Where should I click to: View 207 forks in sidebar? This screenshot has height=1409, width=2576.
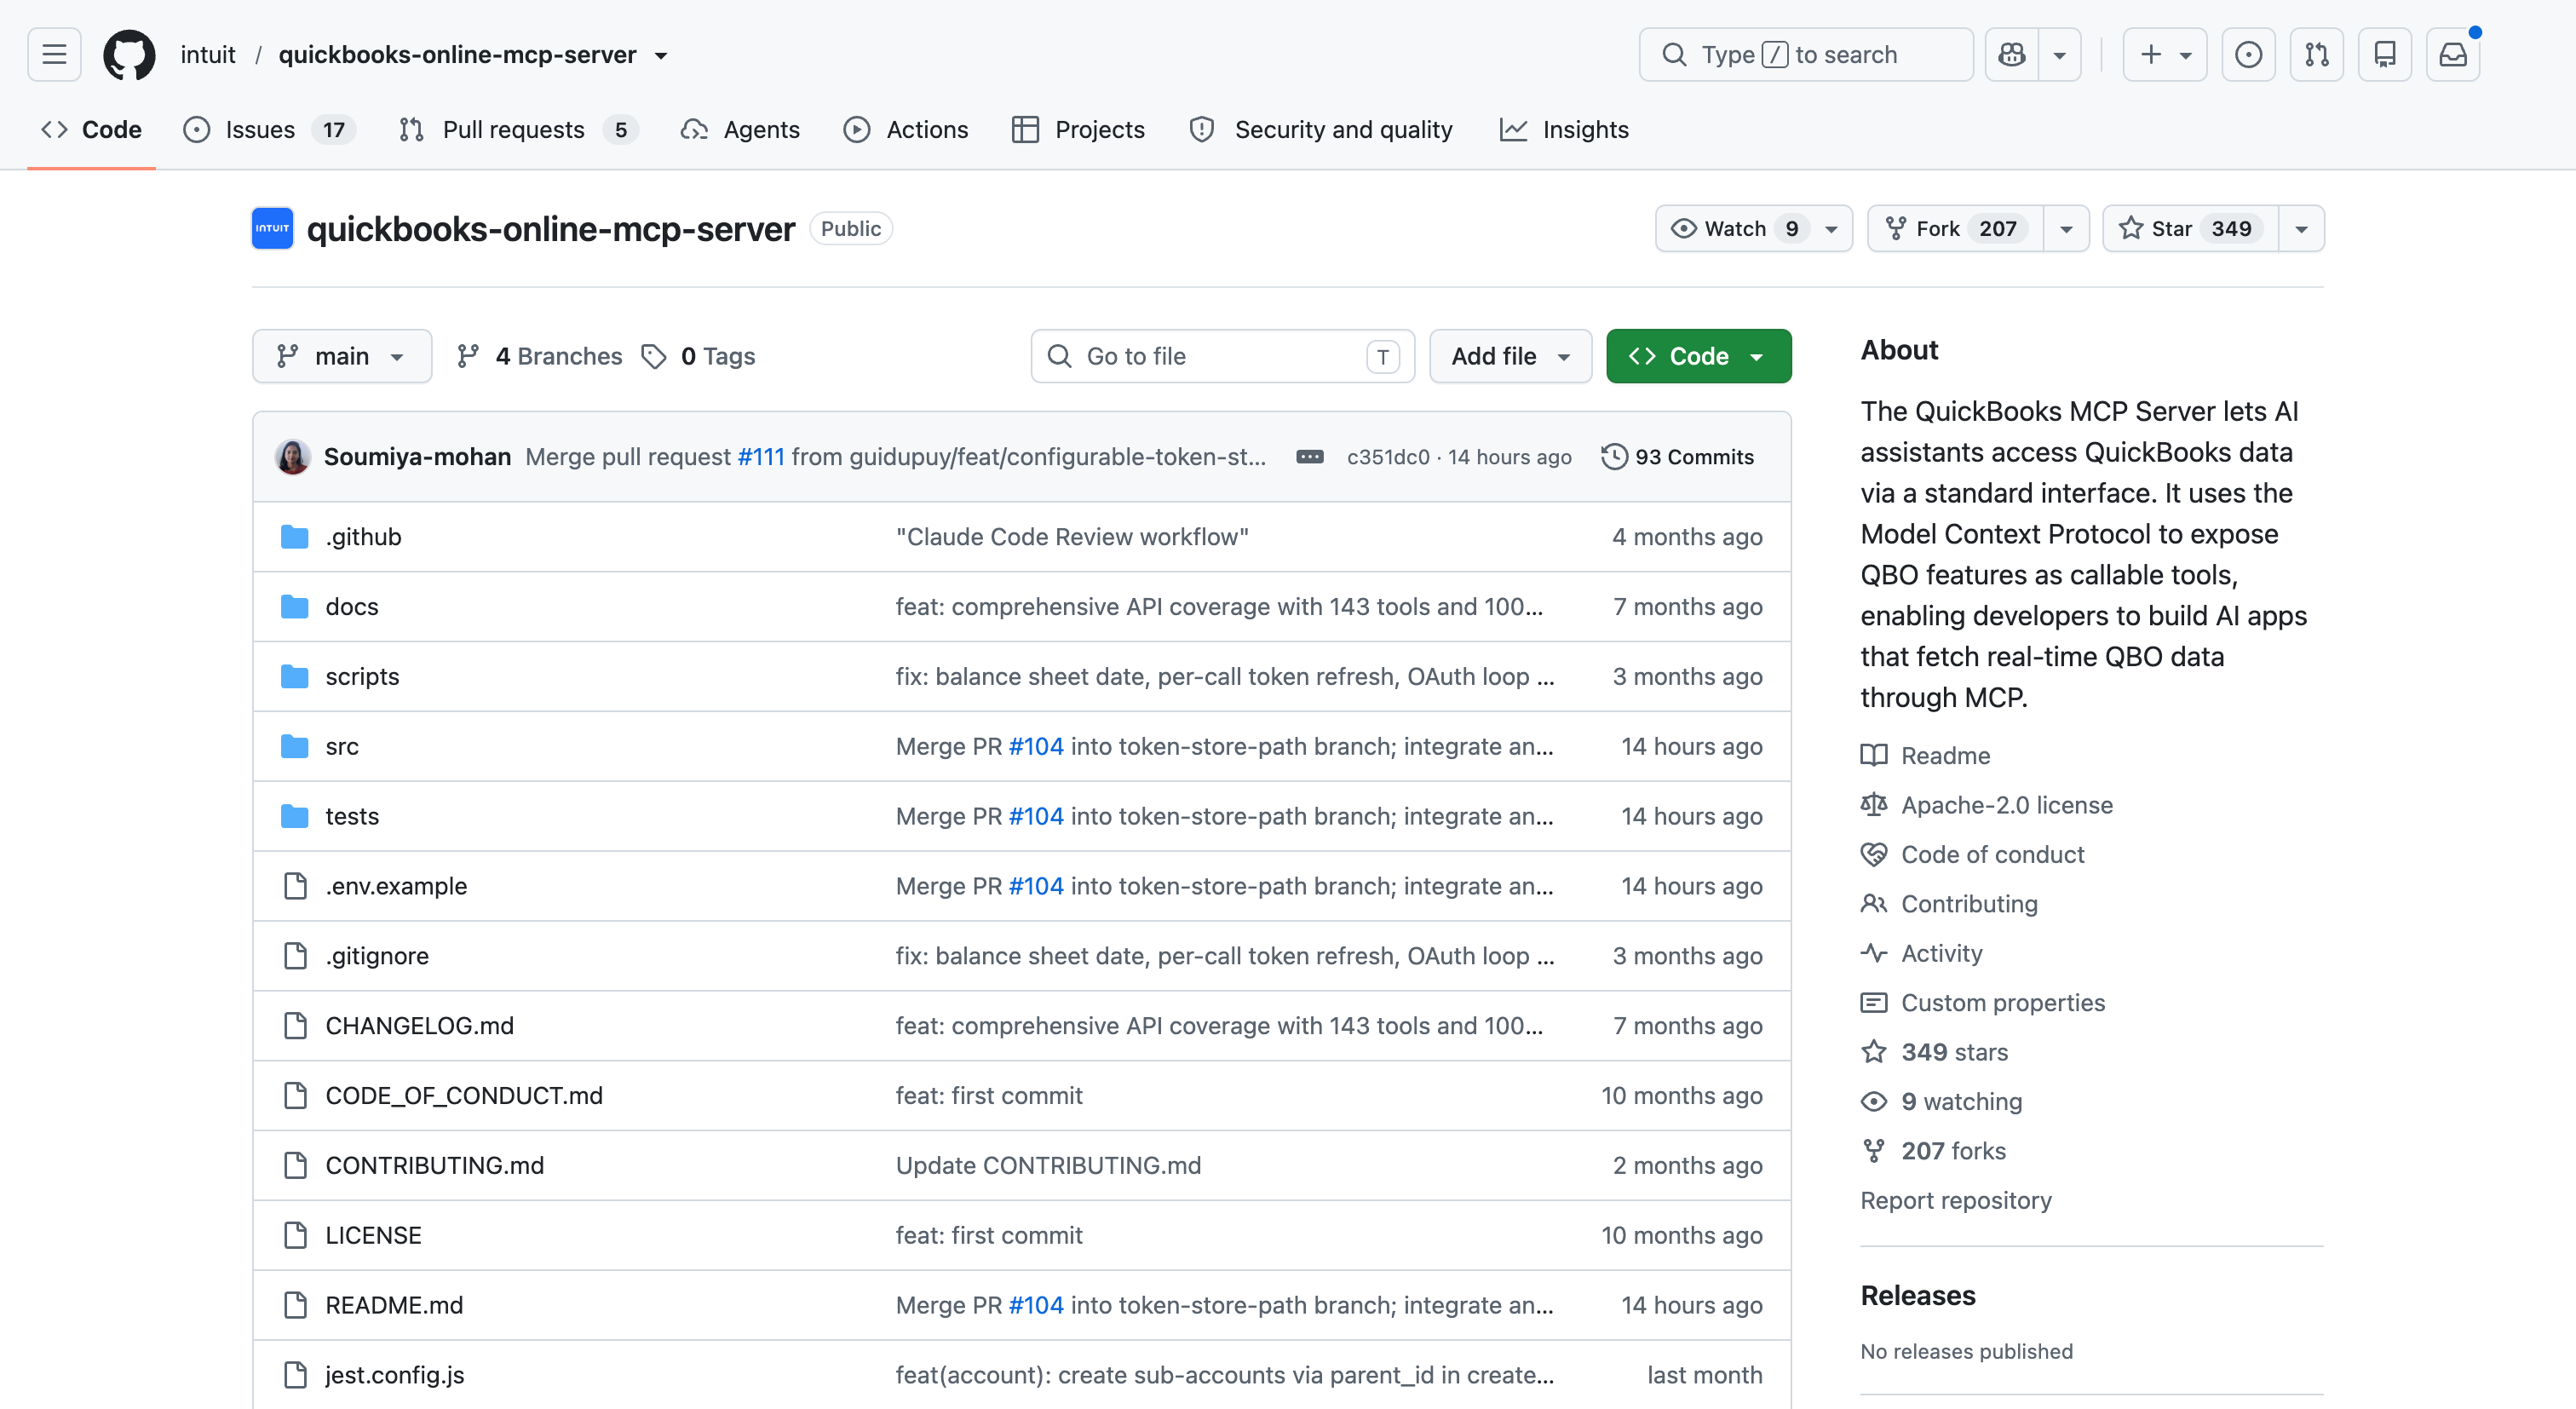click(x=1933, y=1151)
